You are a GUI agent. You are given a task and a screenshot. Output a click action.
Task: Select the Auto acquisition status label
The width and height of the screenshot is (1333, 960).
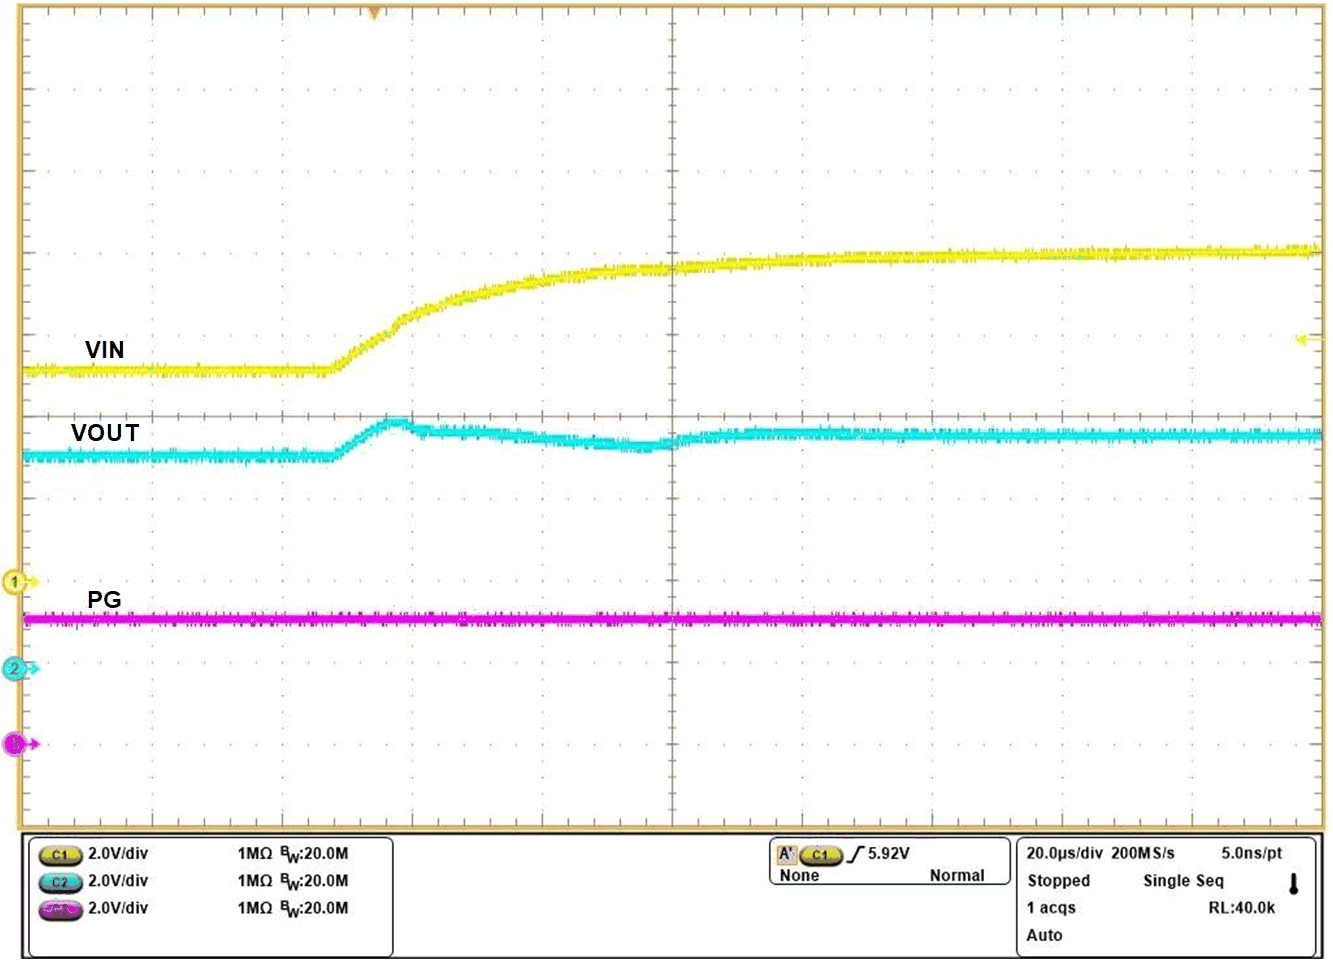[1044, 935]
